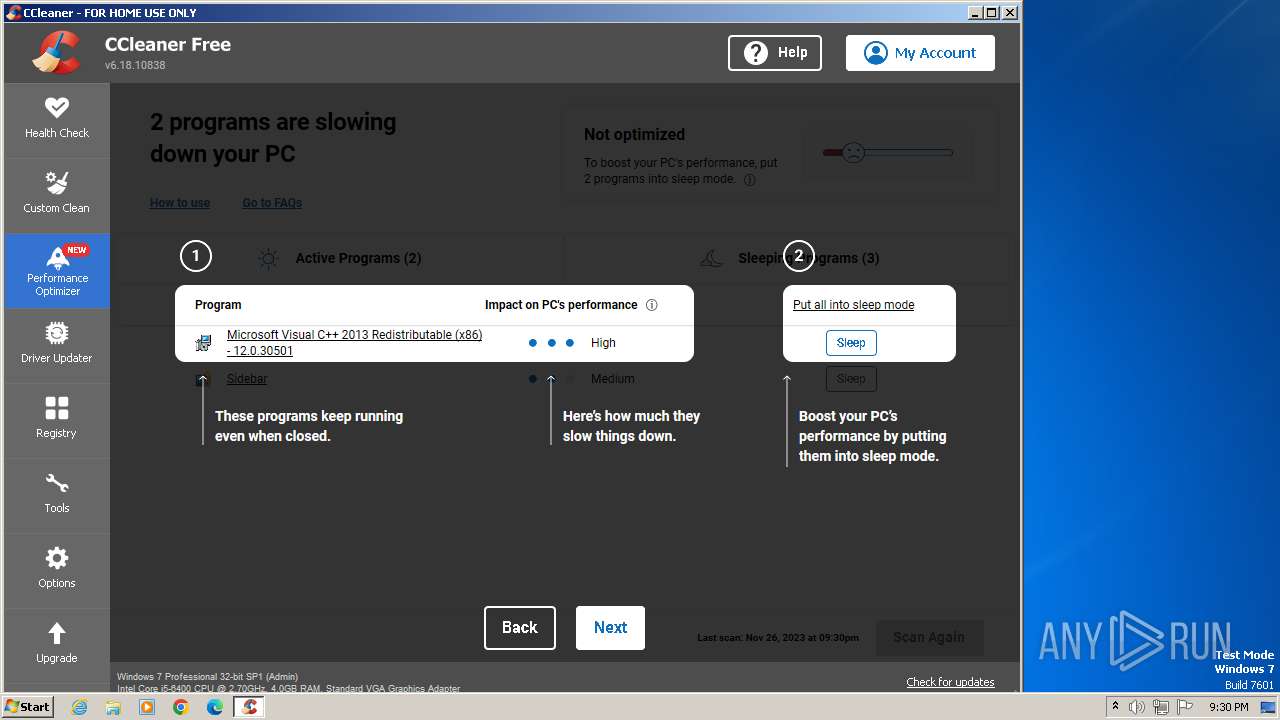Click the Upgrade sidebar item
The height and width of the screenshot is (720, 1280).
[x=57, y=645]
